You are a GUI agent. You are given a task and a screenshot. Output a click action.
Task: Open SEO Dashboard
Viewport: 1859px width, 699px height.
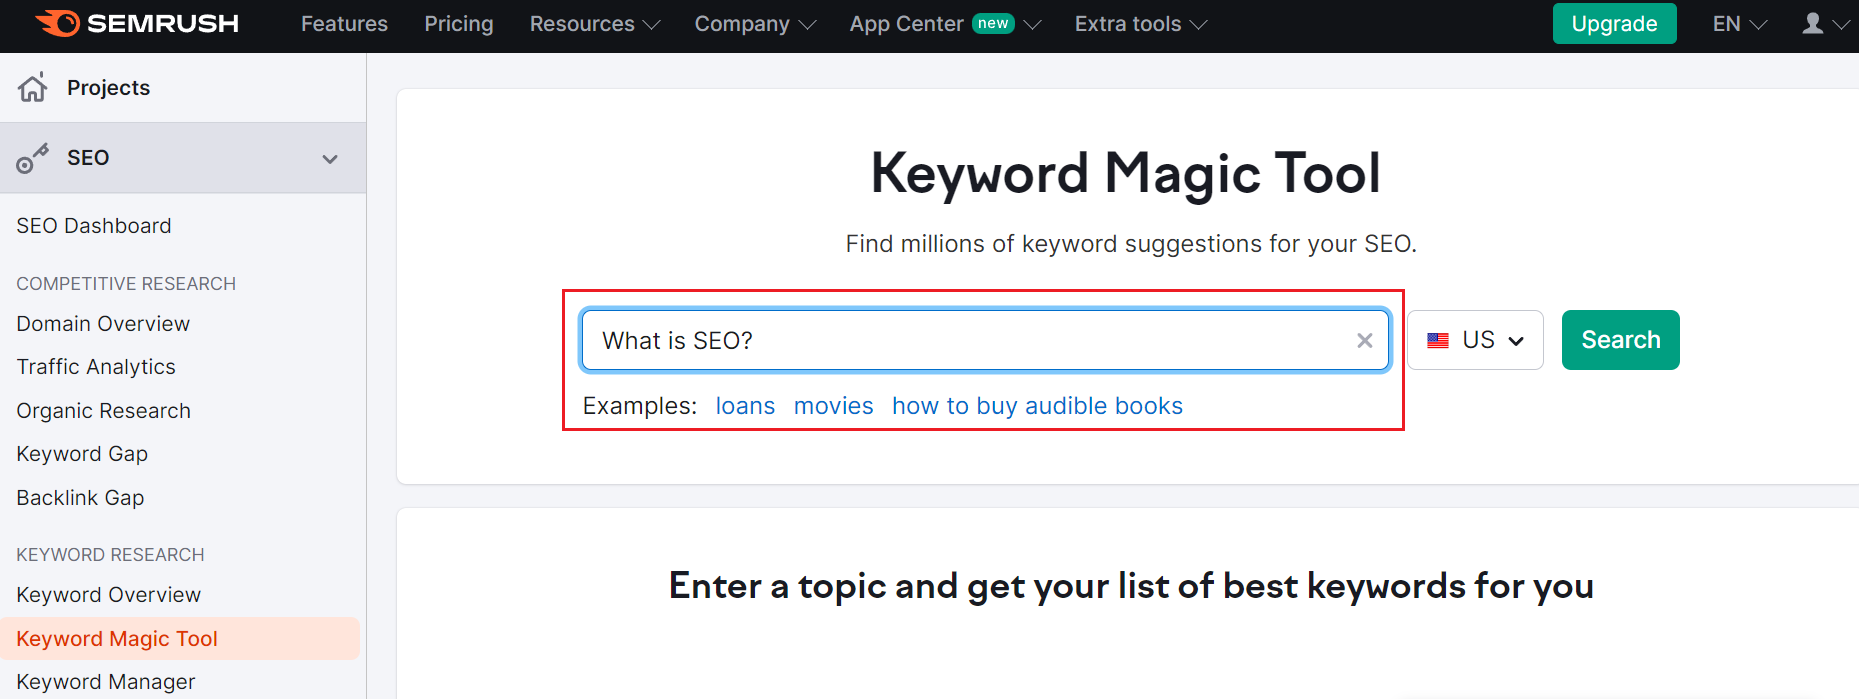tap(94, 226)
